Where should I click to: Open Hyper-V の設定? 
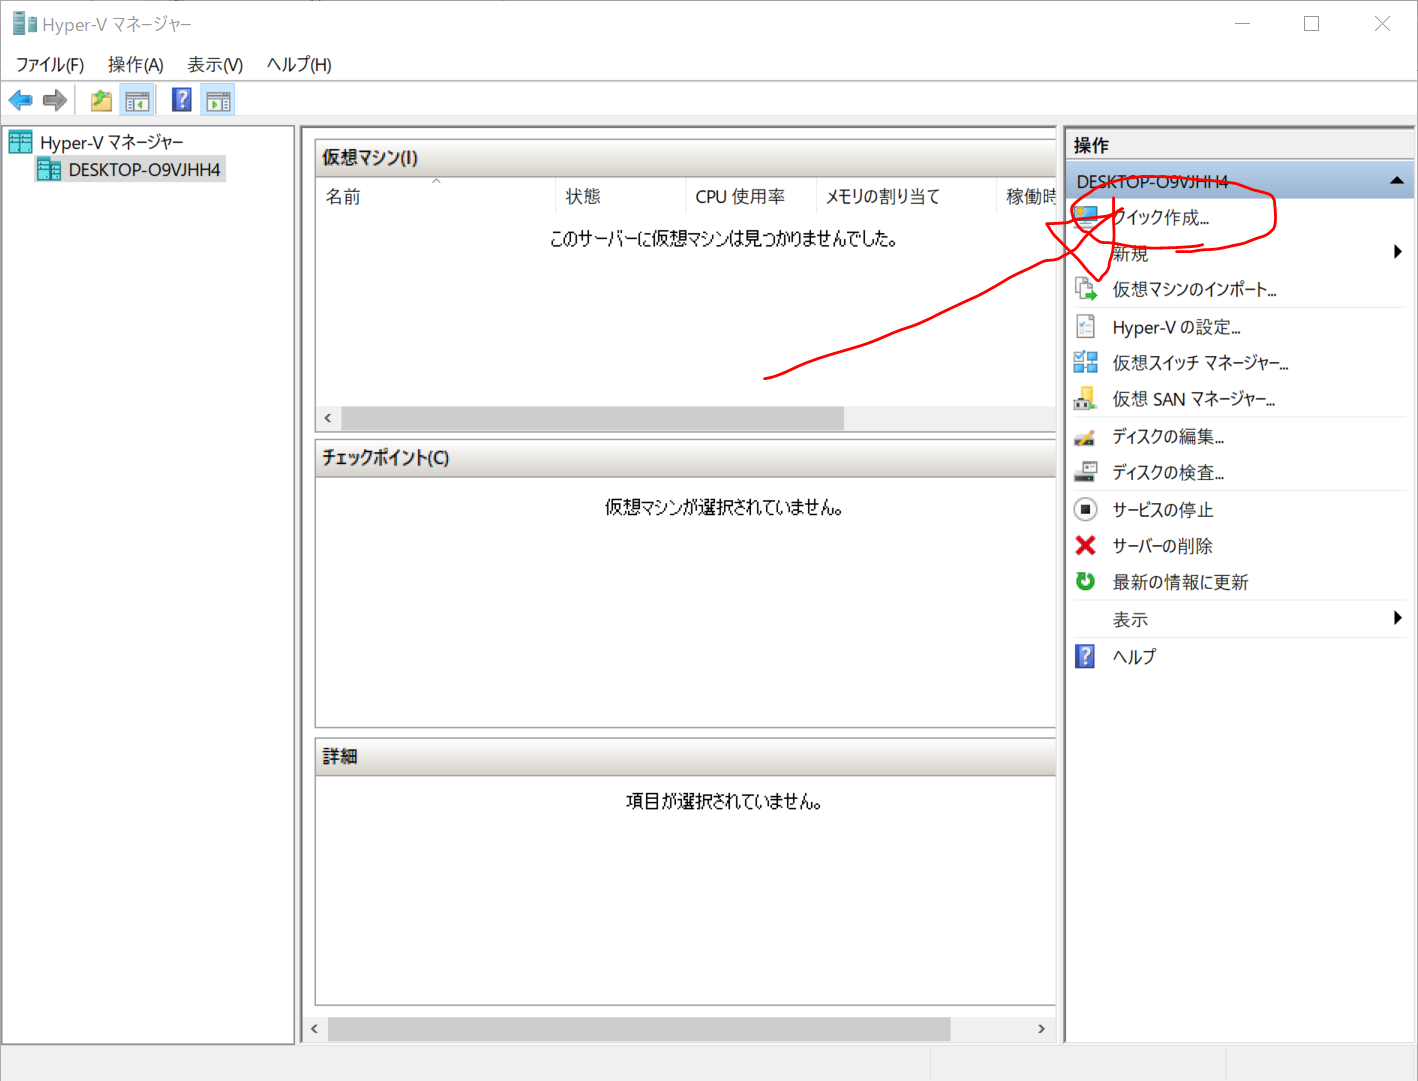tap(1176, 327)
